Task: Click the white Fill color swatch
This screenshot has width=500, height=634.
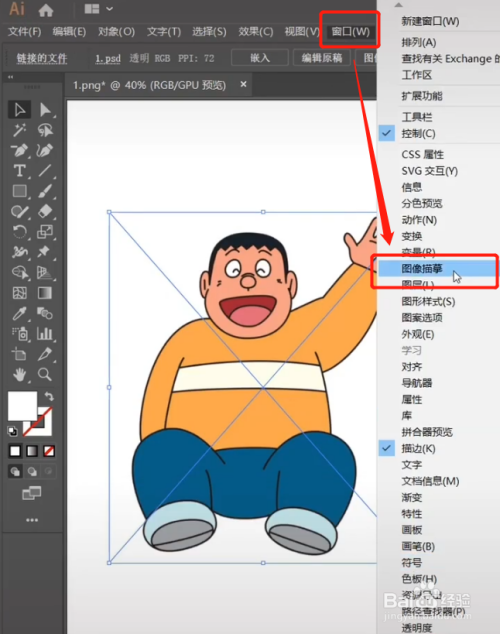Action: [22, 406]
